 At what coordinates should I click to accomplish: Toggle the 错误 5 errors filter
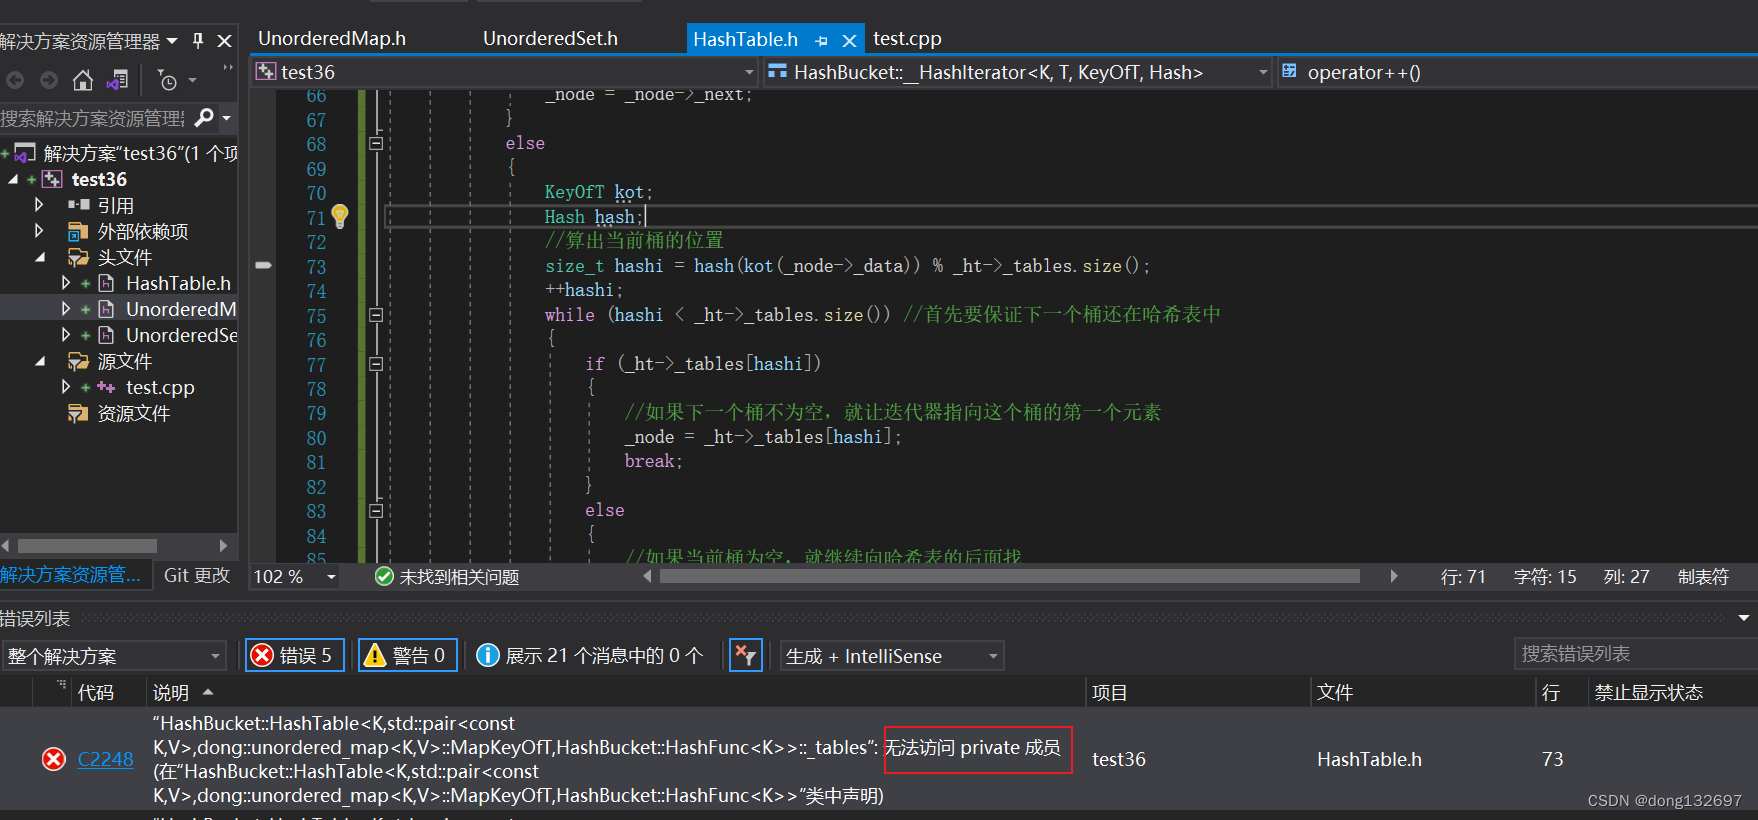point(294,655)
